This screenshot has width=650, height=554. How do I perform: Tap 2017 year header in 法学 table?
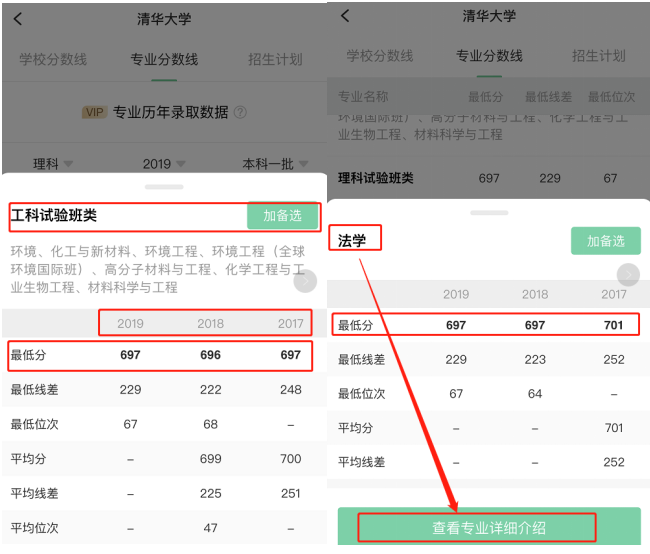(x=614, y=294)
